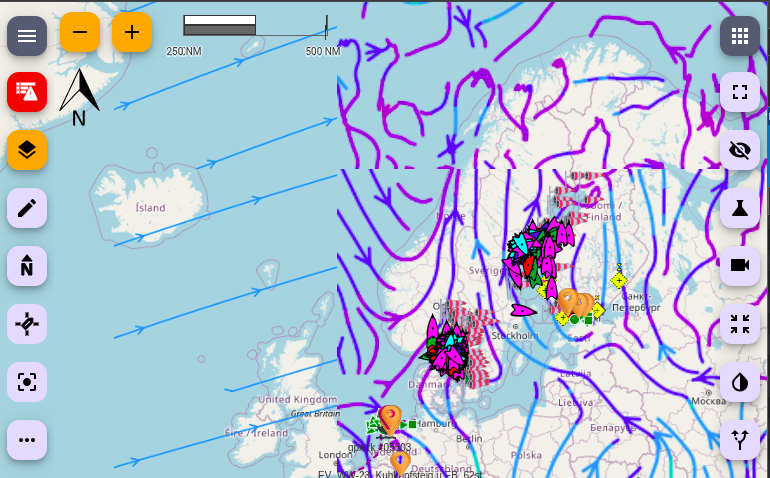Click the collapse arrows compress button

(x=740, y=324)
